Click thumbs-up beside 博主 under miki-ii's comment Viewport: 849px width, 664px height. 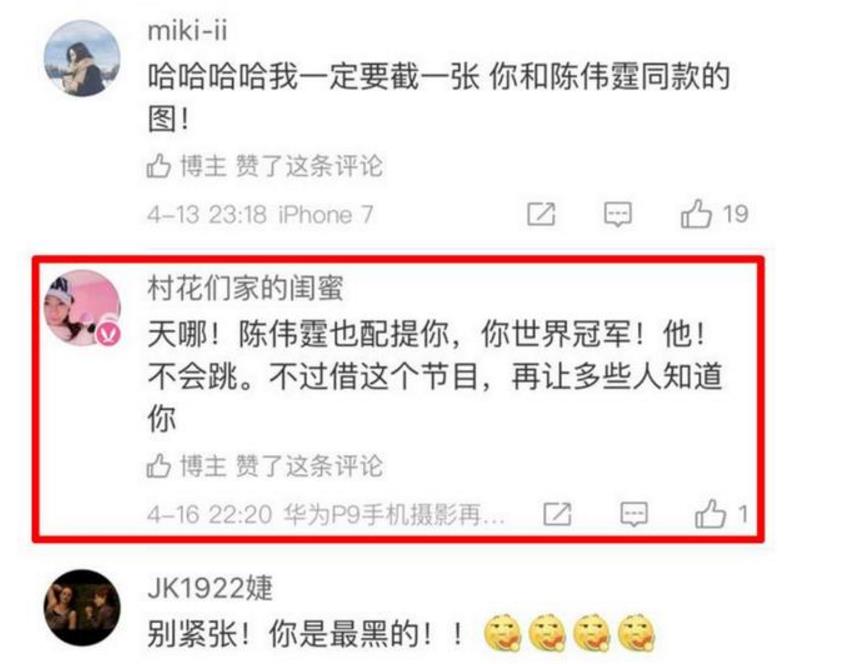click(x=159, y=166)
